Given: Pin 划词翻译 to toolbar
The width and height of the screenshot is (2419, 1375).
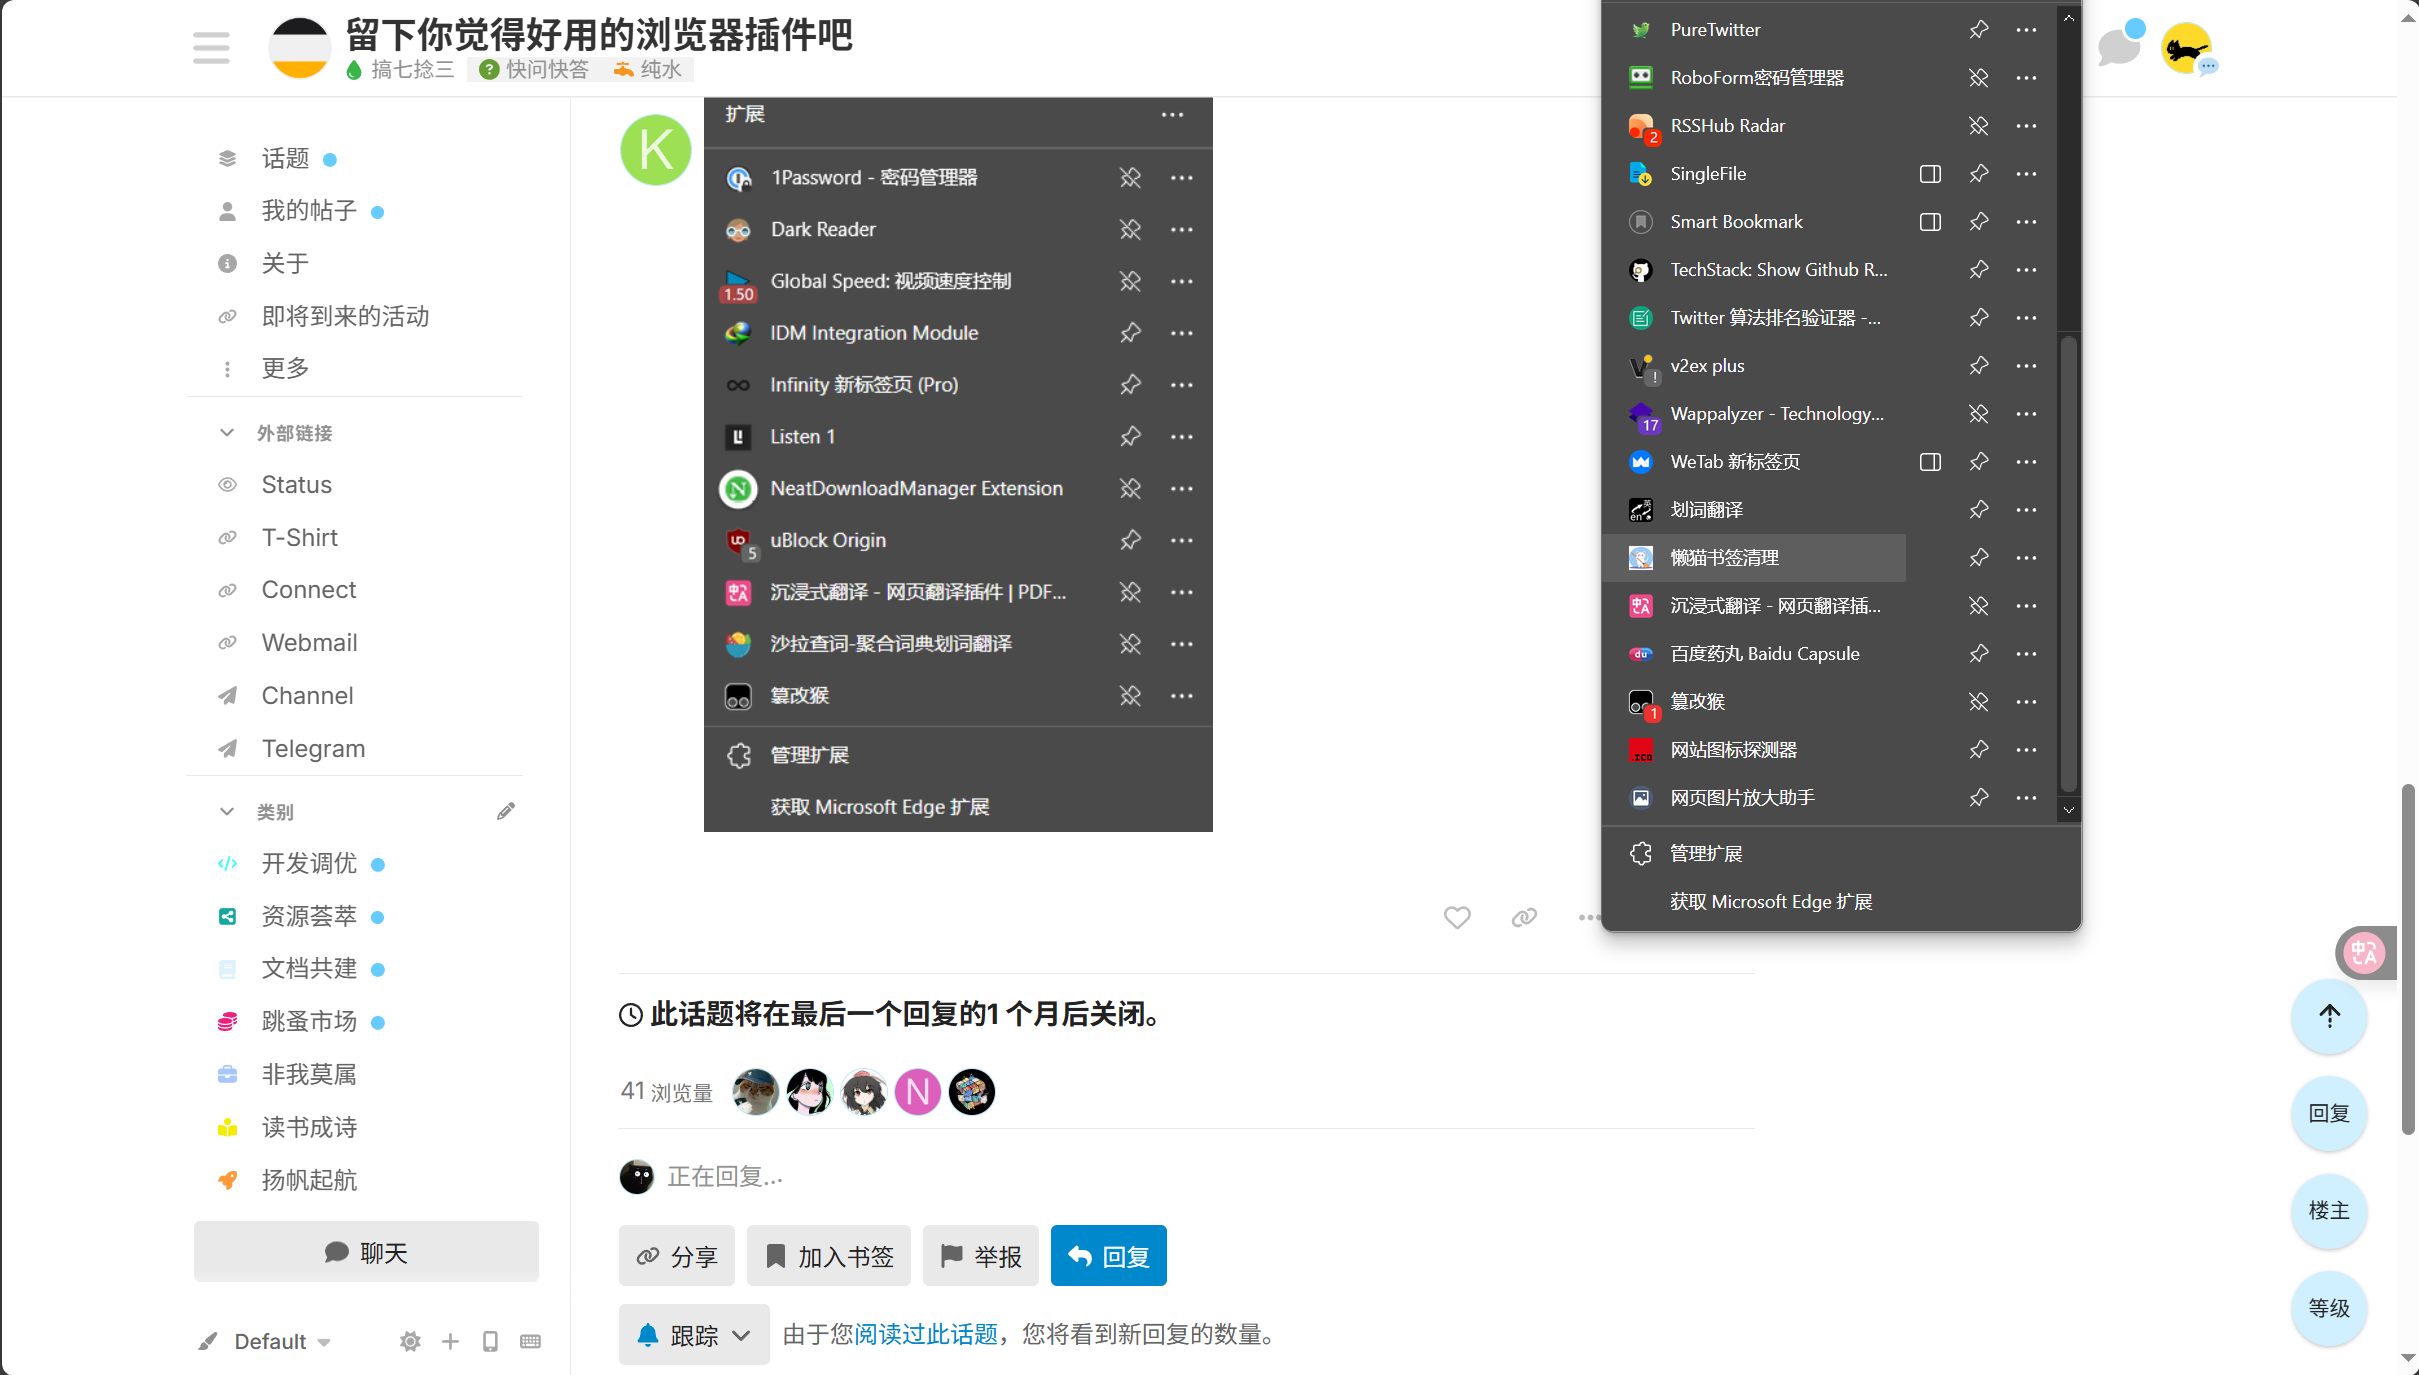Looking at the screenshot, I should [x=1978, y=510].
